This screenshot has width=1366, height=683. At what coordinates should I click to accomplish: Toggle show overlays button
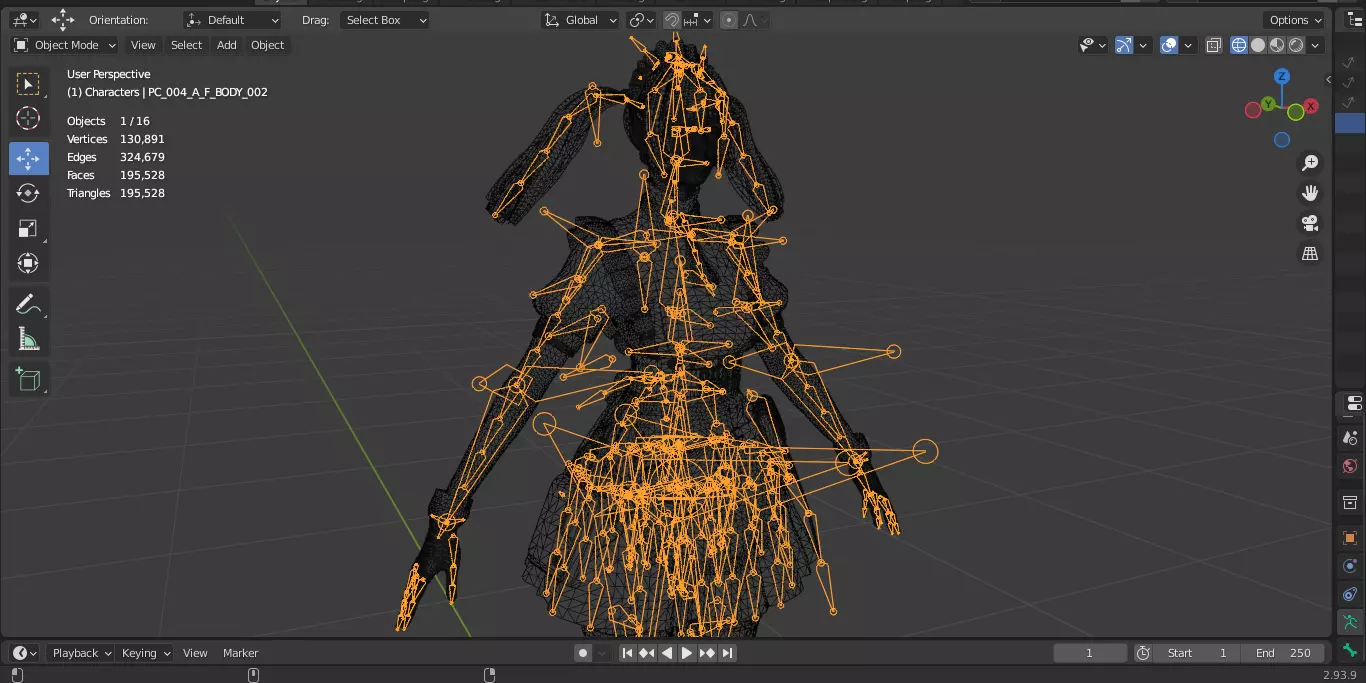1169,45
